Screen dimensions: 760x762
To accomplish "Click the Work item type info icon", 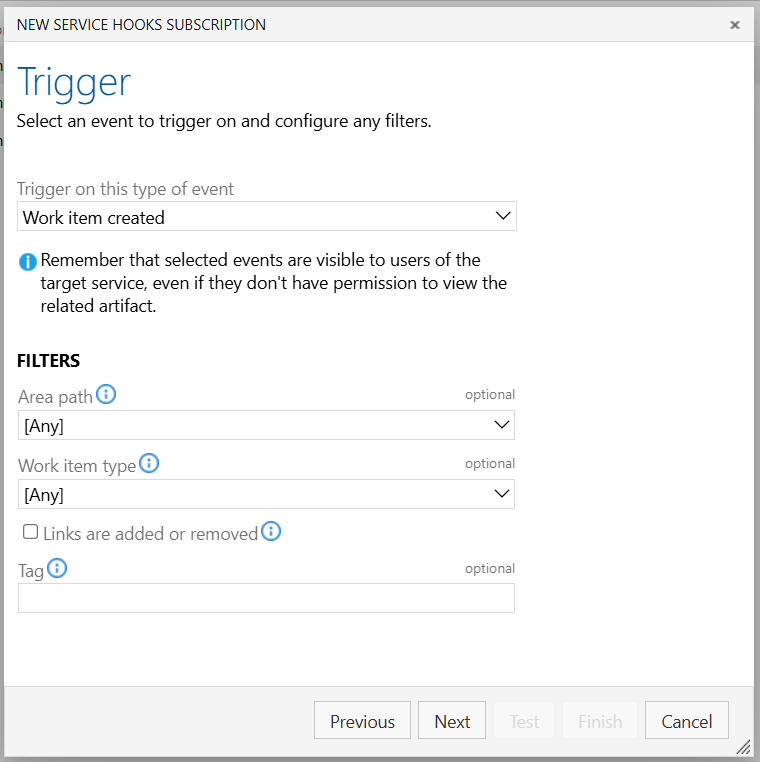I will [149, 463].
